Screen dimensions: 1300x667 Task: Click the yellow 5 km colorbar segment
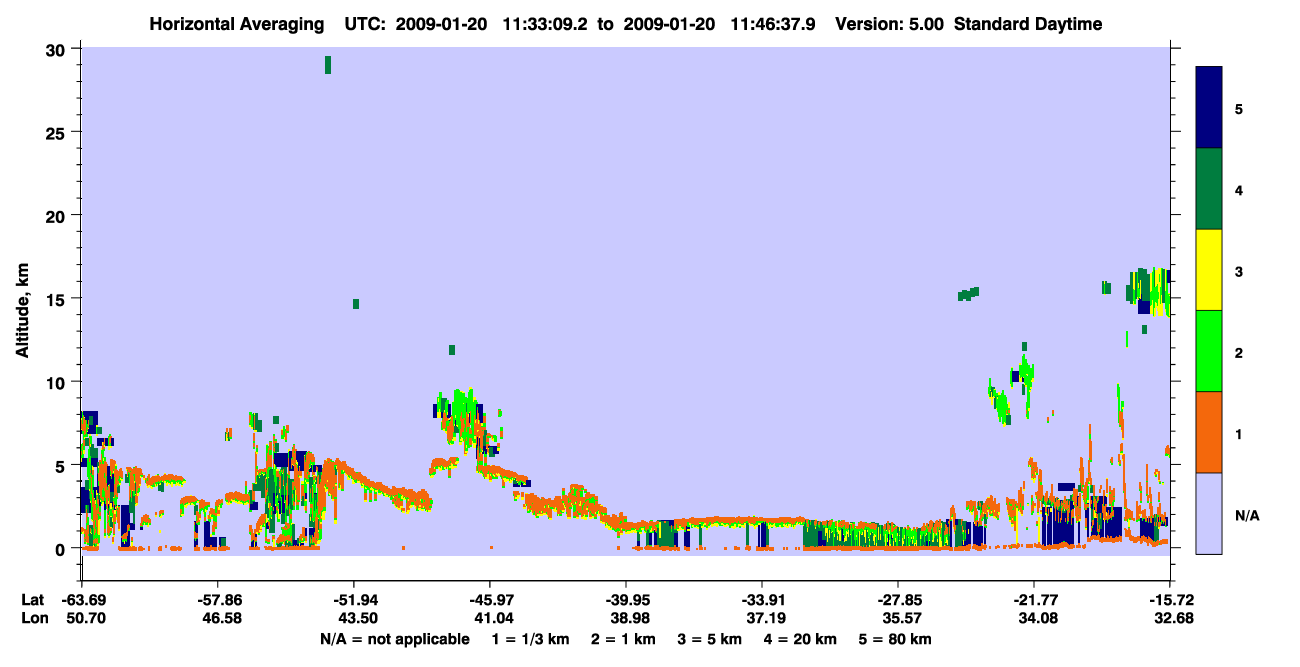1209,270
